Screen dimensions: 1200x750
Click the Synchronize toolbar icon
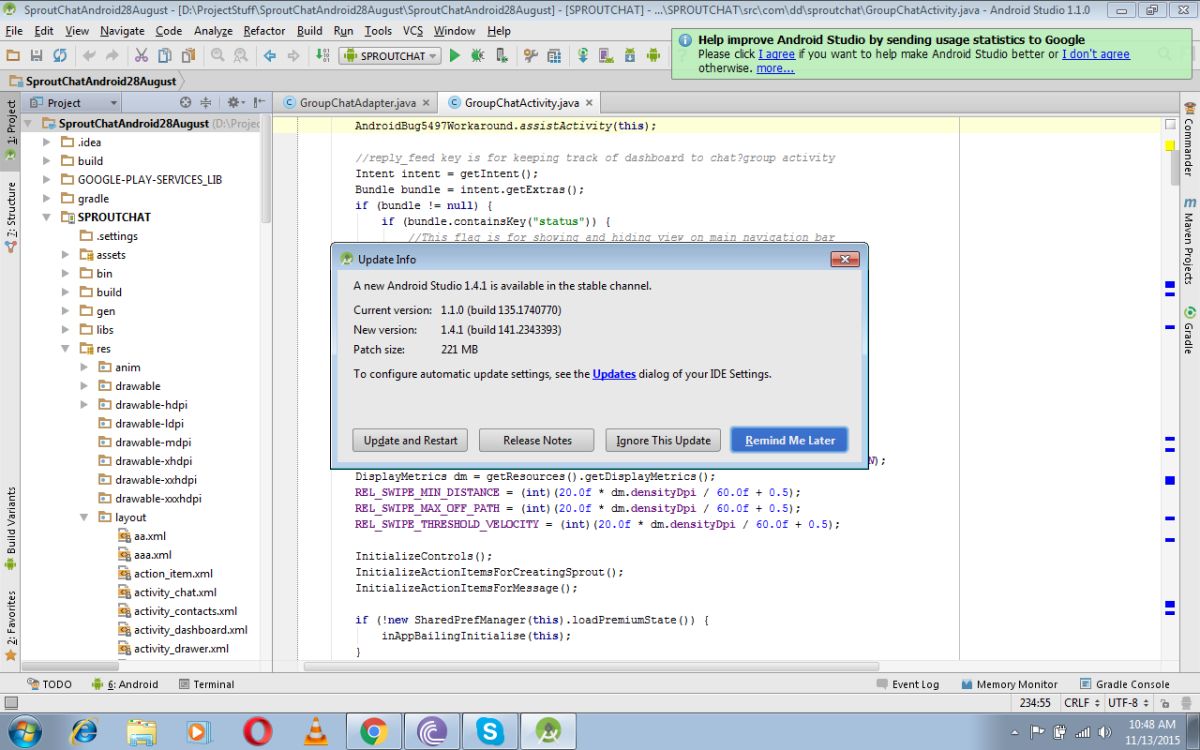[x=59, y=56]
